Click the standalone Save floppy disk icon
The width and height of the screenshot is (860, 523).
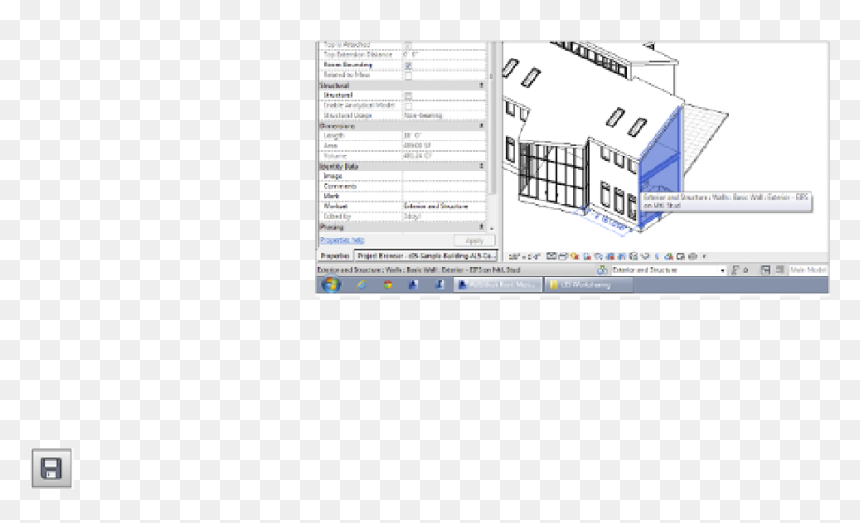[x=52, y=468]
